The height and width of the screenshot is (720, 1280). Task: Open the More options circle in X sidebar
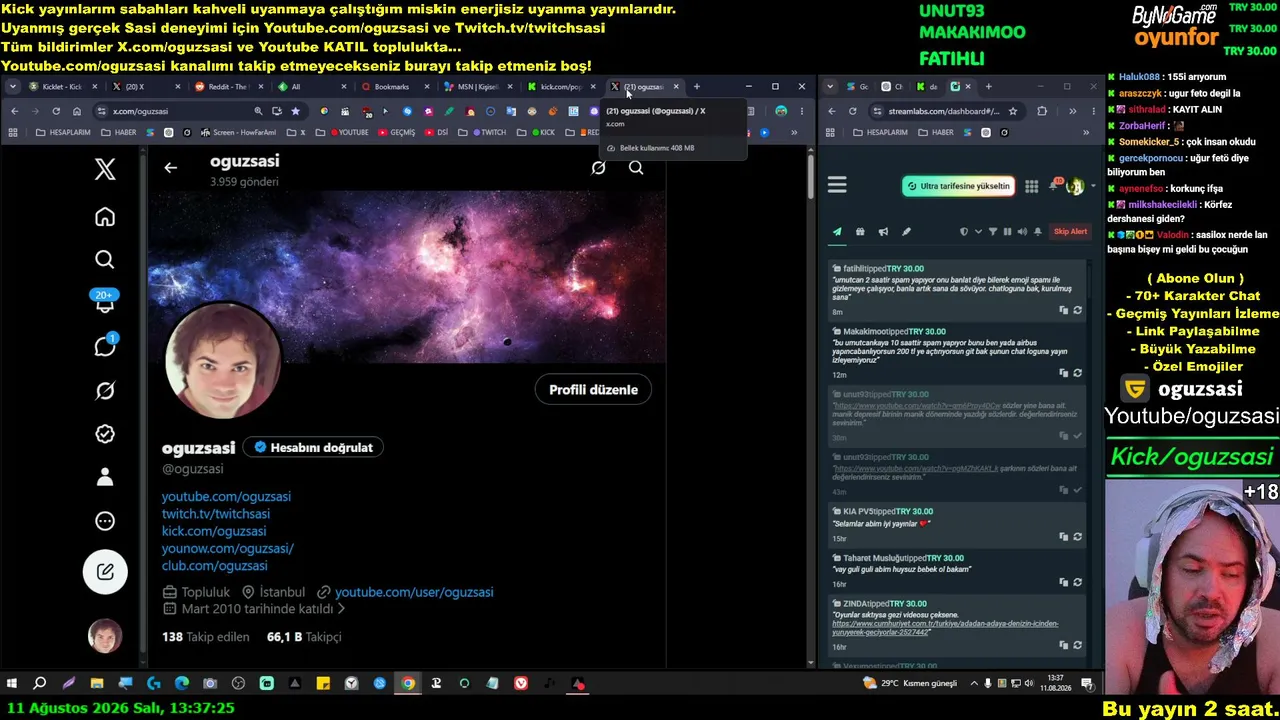105,521
